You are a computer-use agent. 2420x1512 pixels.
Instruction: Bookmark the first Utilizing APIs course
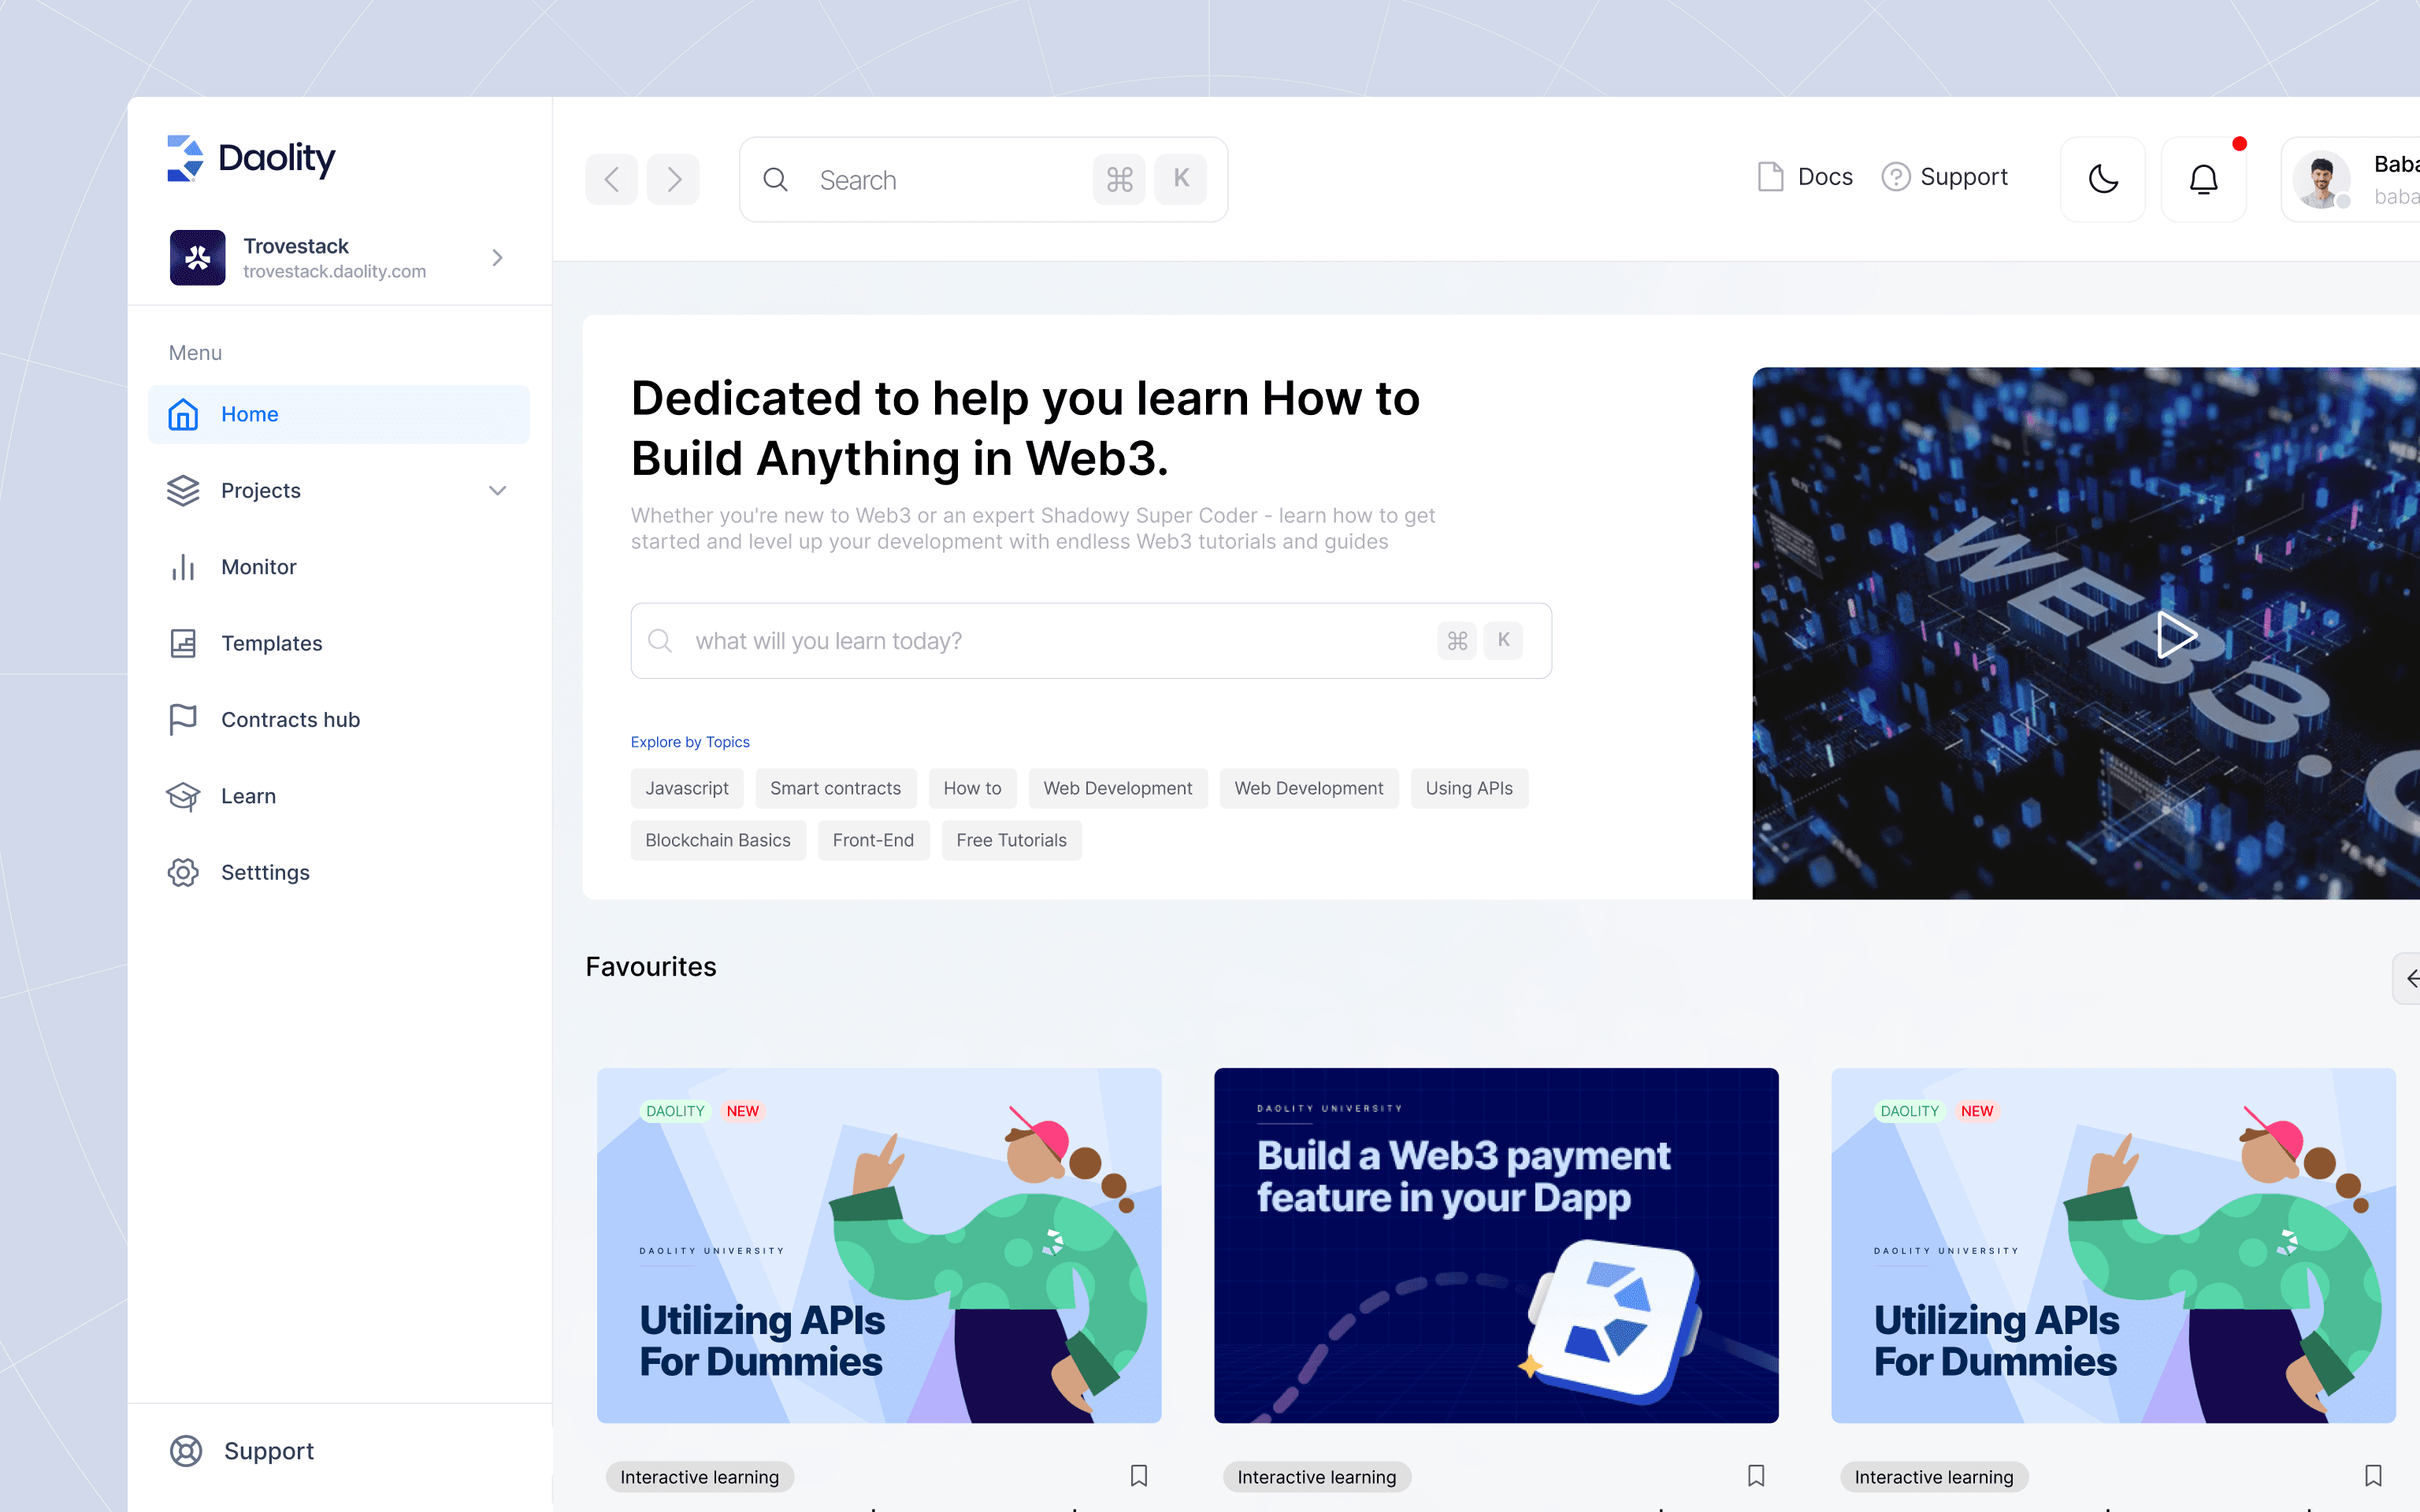coord(1138,1475)
